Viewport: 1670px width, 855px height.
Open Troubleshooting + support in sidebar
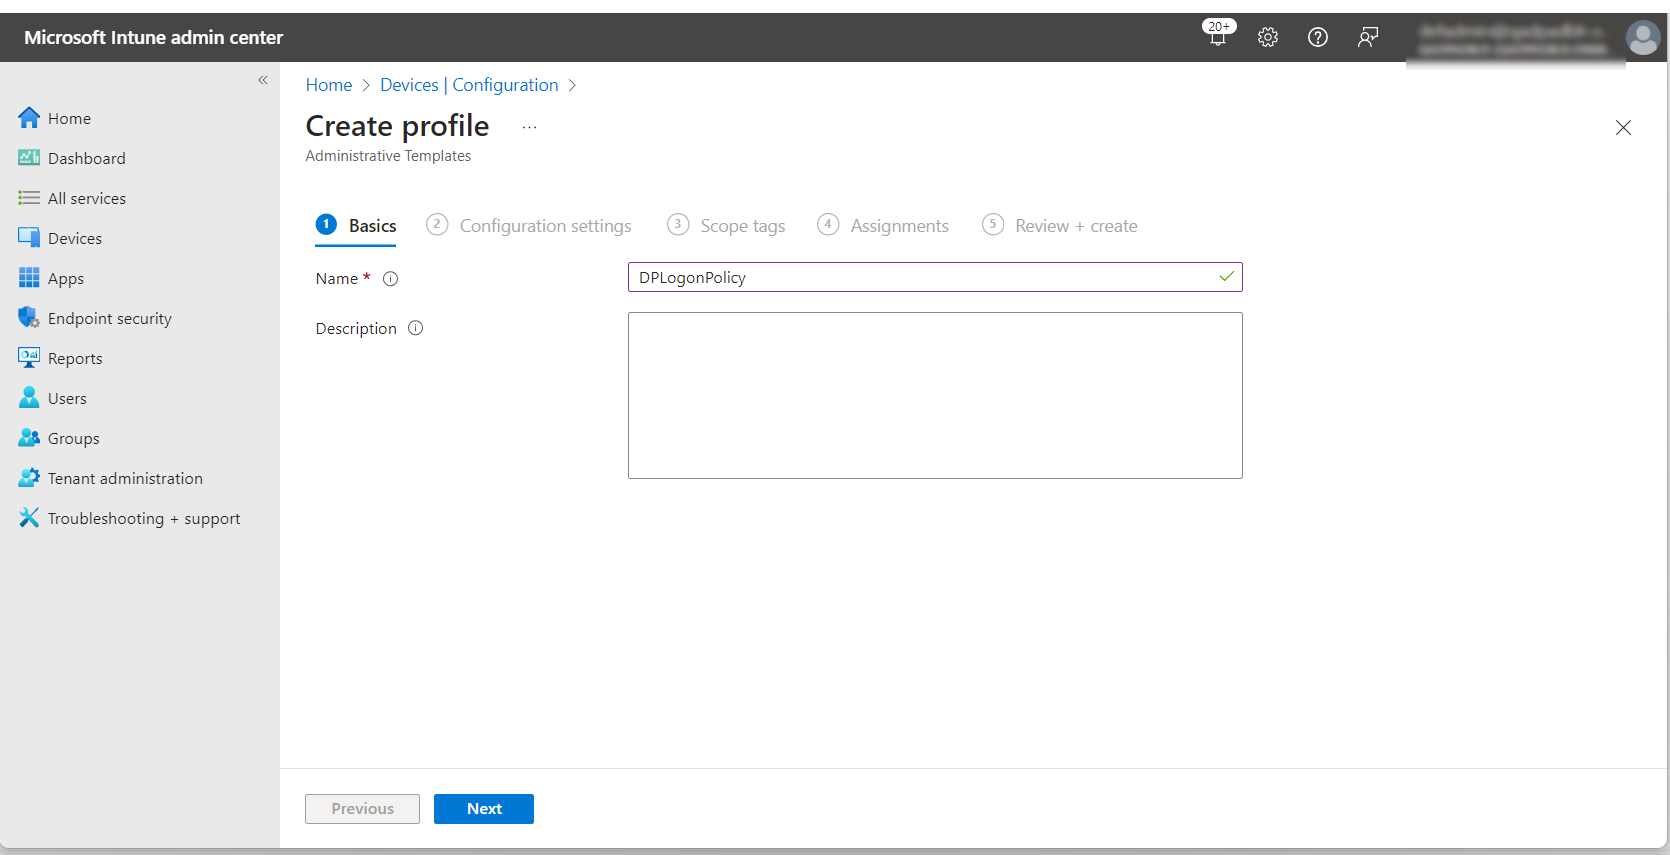[144, 518]
